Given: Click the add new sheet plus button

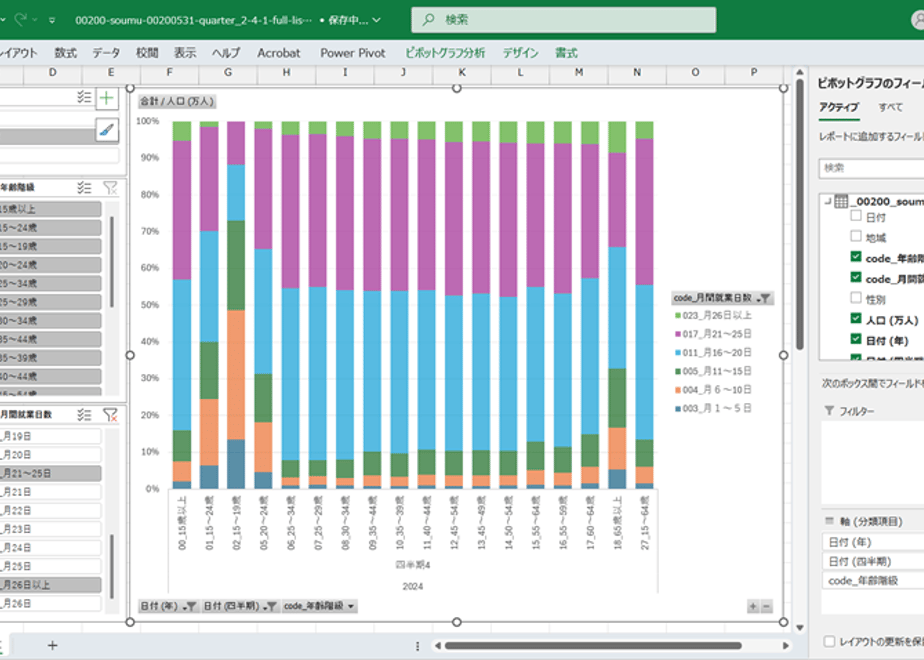Looking at the screenshot, I should [52, 646].
